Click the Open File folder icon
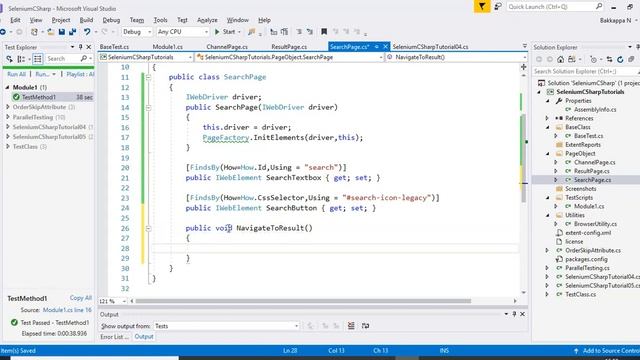 [x=51, y=31]
